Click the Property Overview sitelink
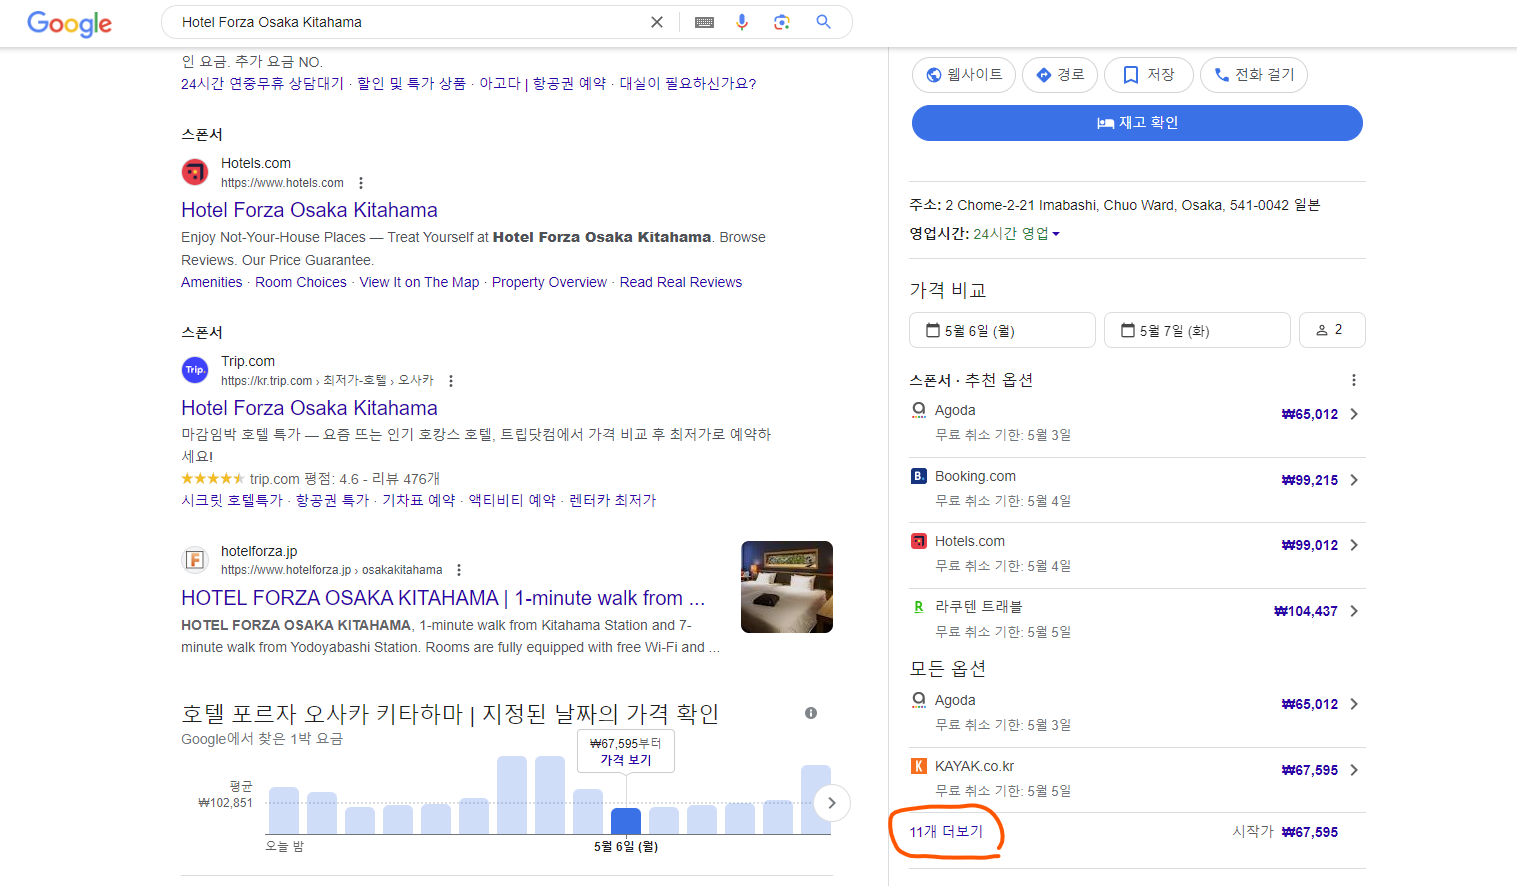The height and width of the screenshot is (886, 1517). (549, 282)
